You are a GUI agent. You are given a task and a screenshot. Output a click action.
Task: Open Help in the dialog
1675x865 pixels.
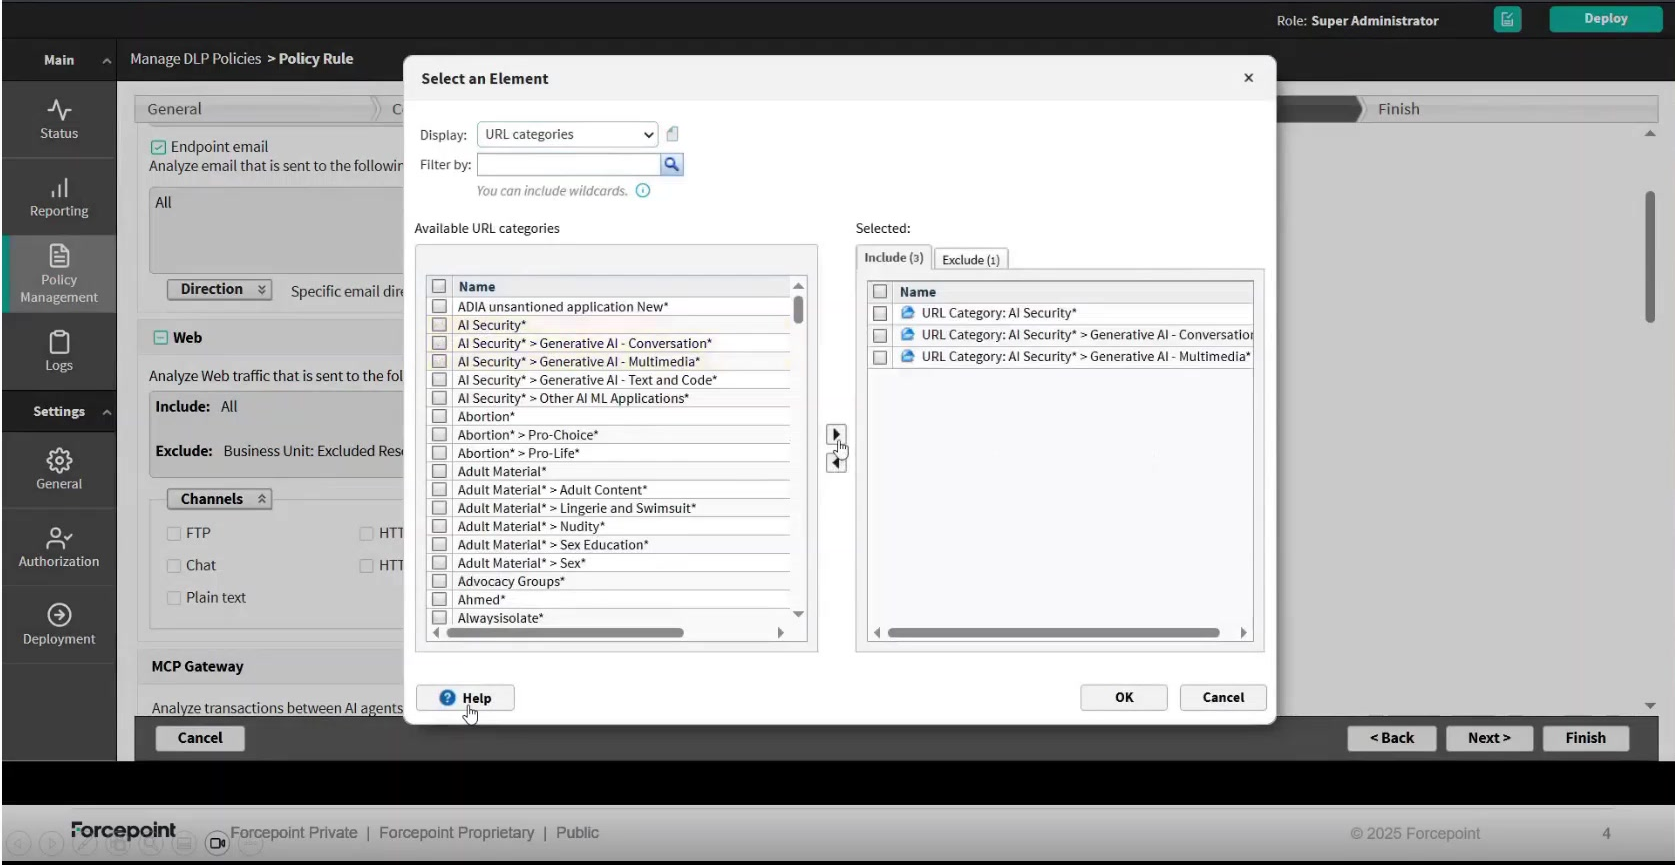coord(465,698)
